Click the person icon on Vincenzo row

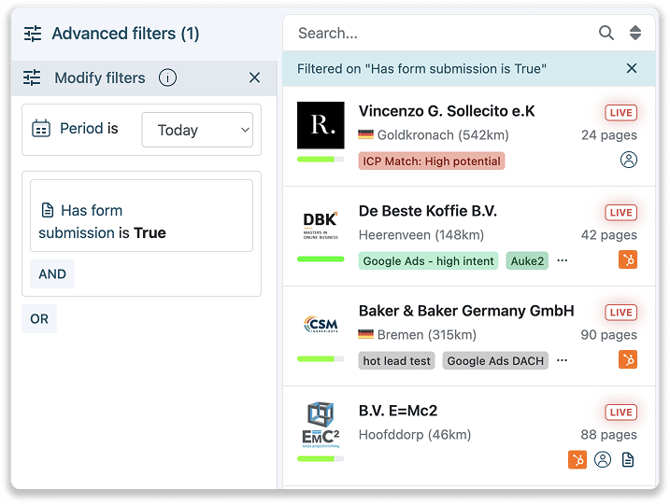pos(628,160)
